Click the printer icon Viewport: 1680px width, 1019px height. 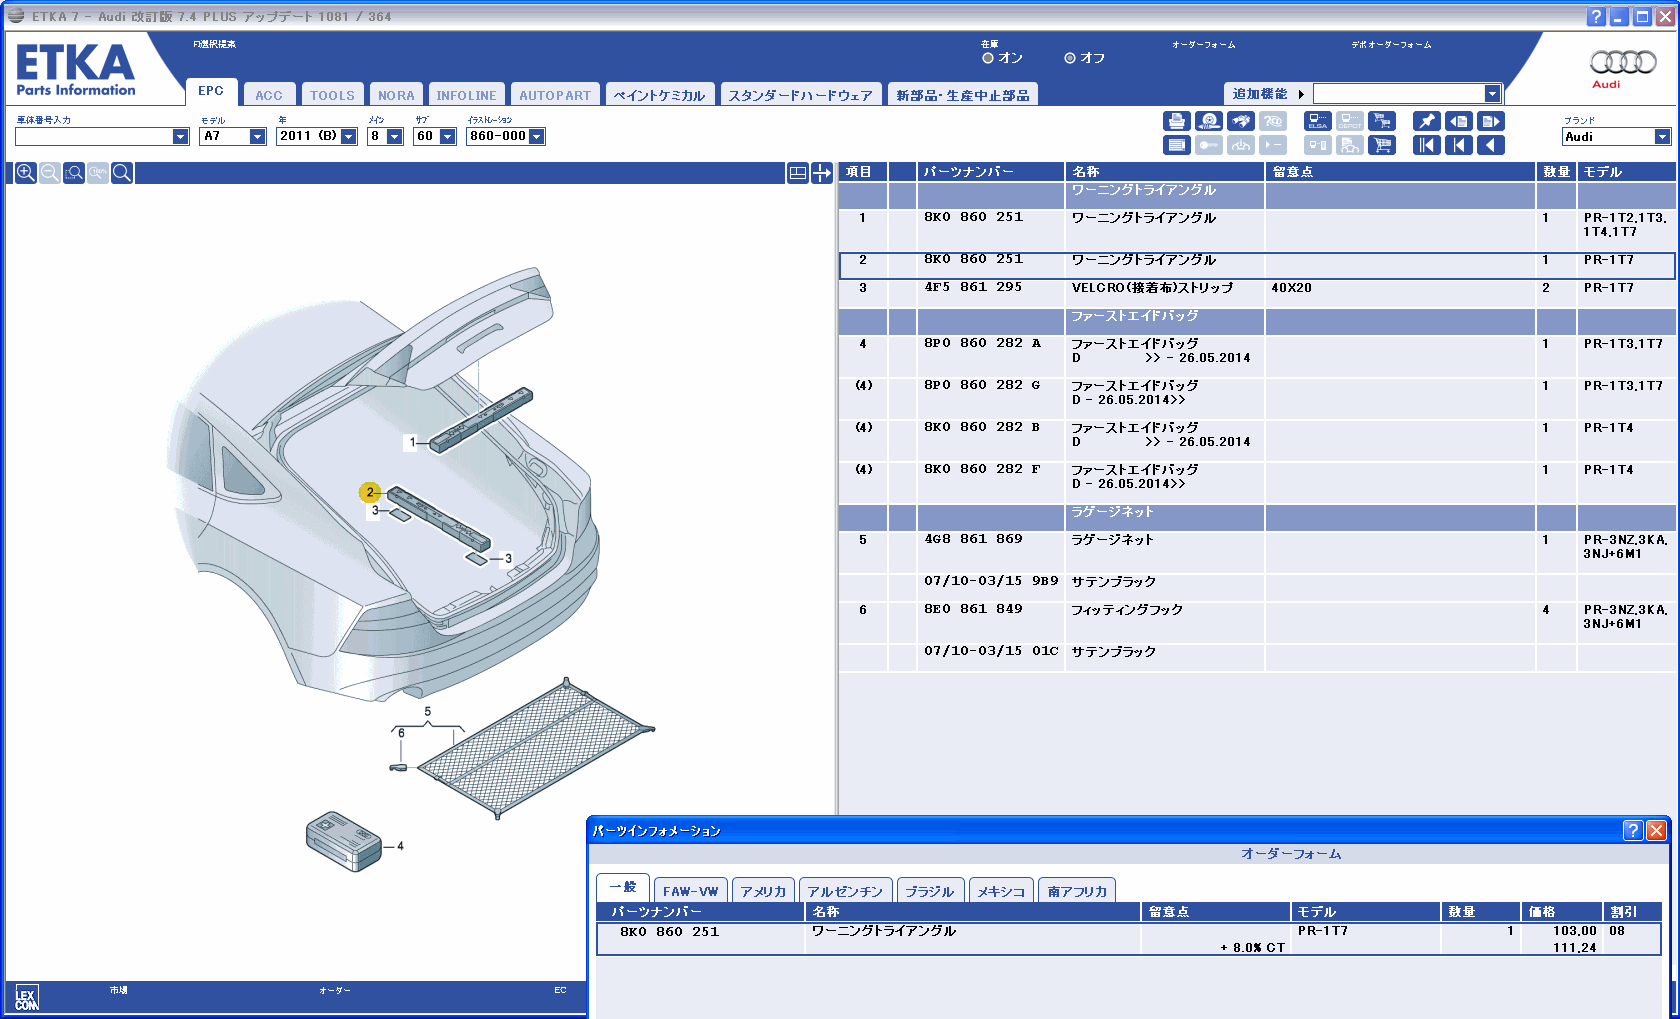[x=1177, y=121]
